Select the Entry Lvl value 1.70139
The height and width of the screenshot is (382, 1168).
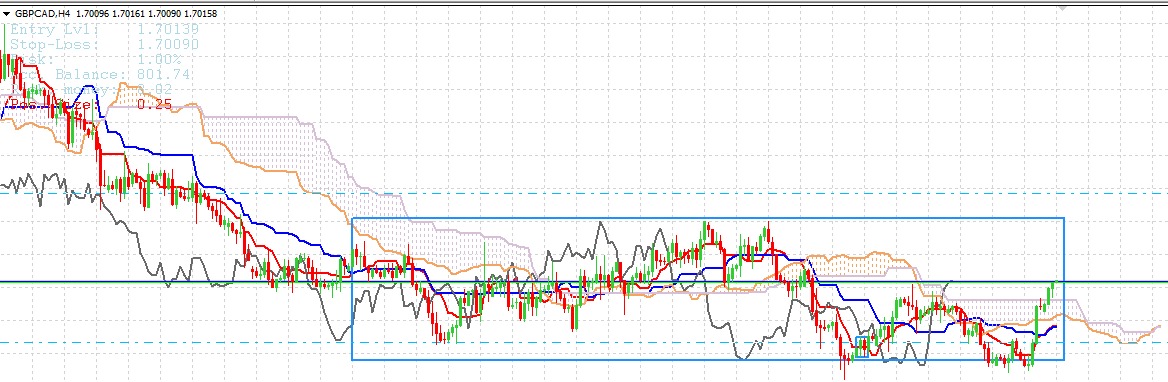click(x=168, y=30)
